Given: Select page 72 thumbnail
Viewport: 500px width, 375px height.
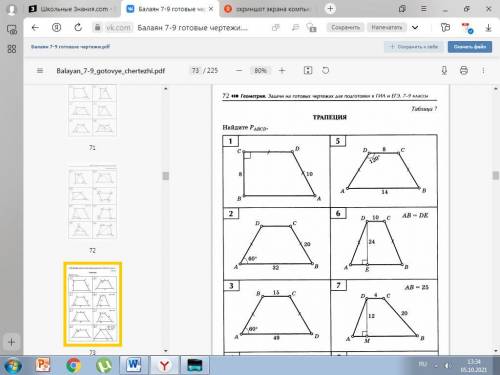Looking at the screenshot, I should click(92, 202).
